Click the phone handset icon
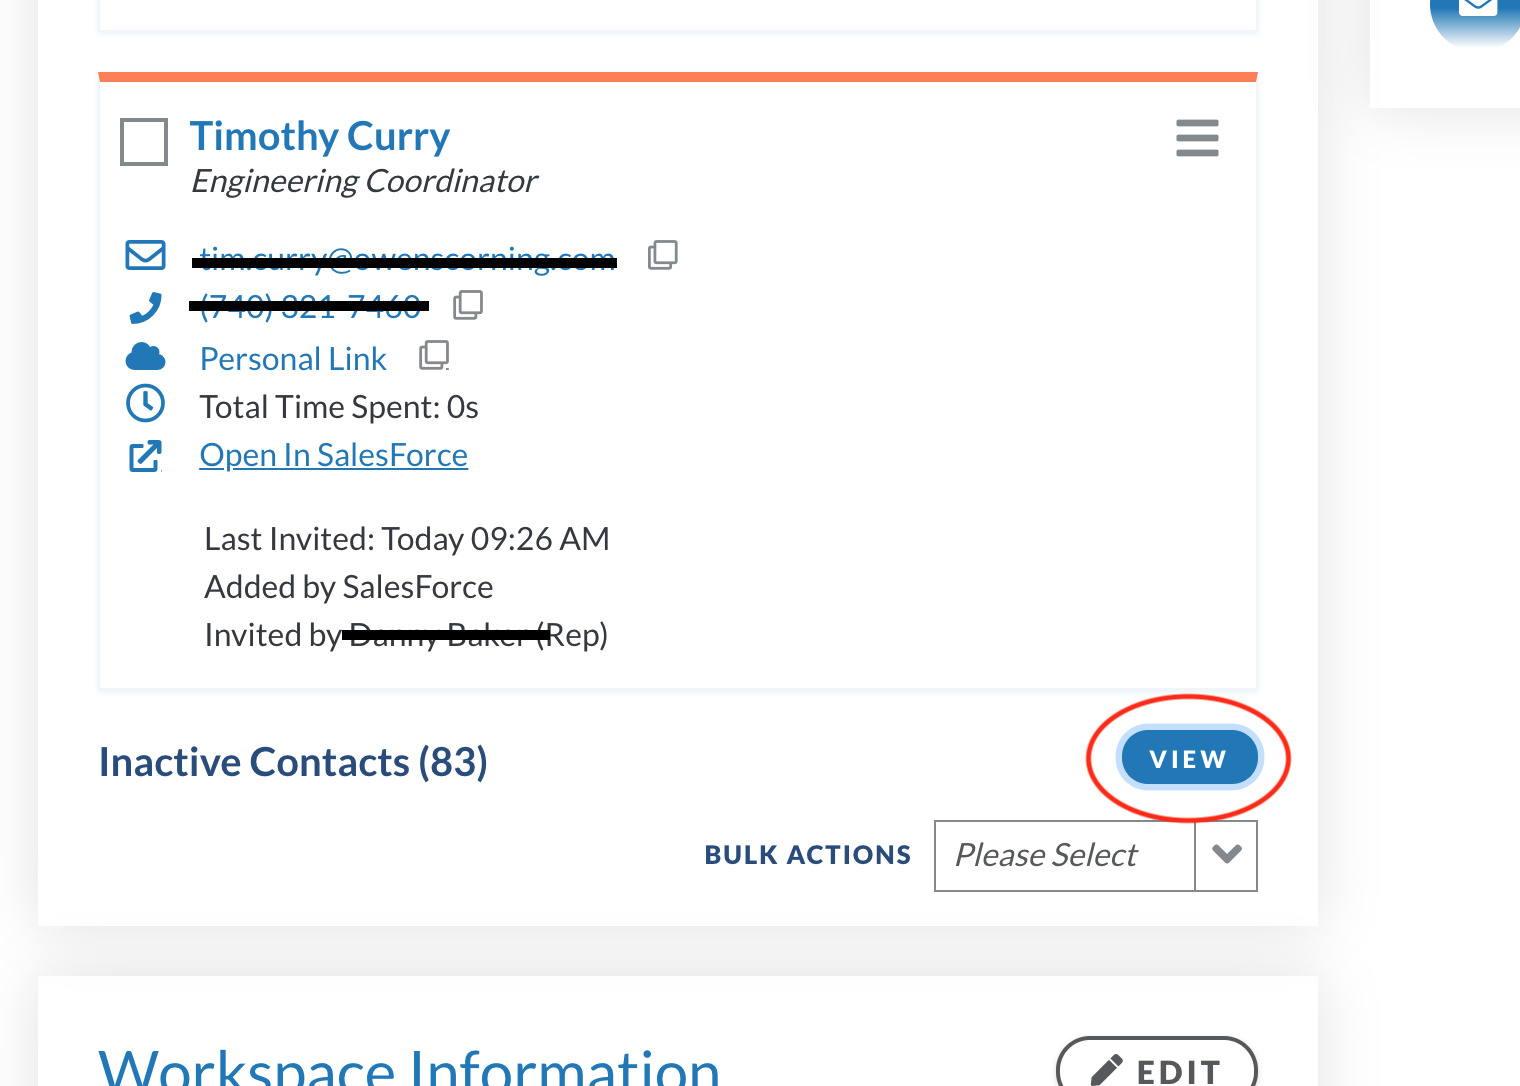This screenshot has height=1086, width=1520. point(146,307)
